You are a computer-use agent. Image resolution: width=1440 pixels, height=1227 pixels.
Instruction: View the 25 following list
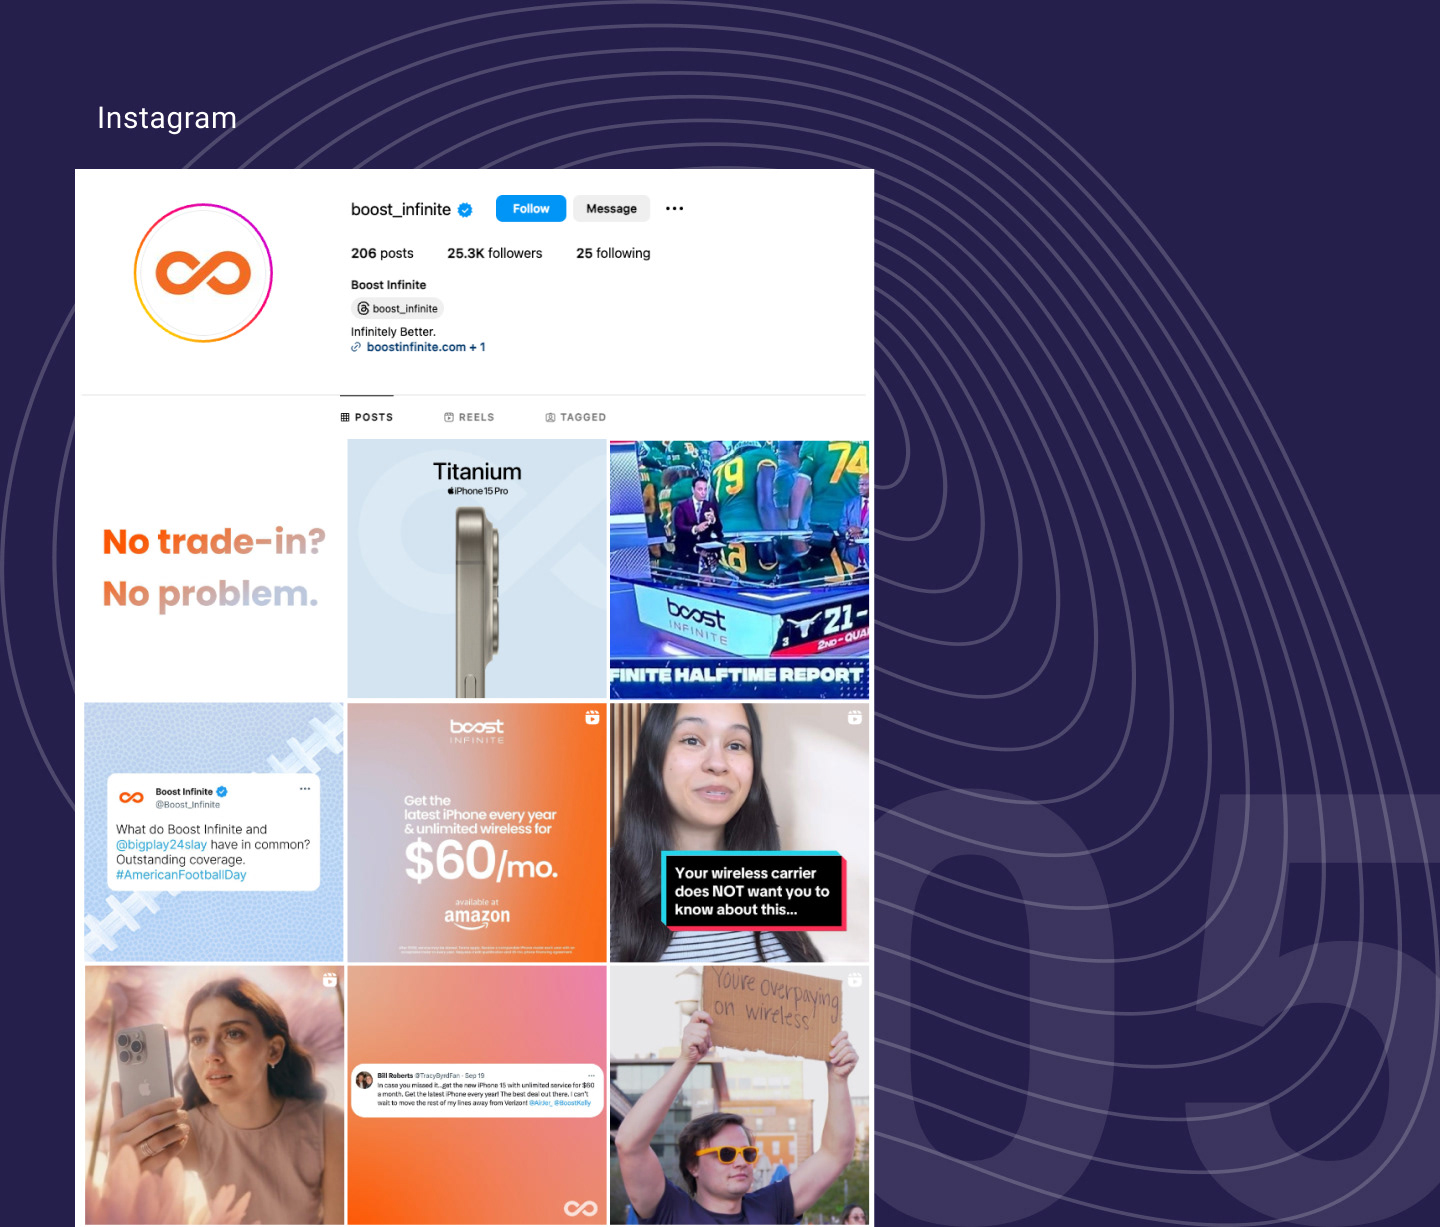point(613,253)
